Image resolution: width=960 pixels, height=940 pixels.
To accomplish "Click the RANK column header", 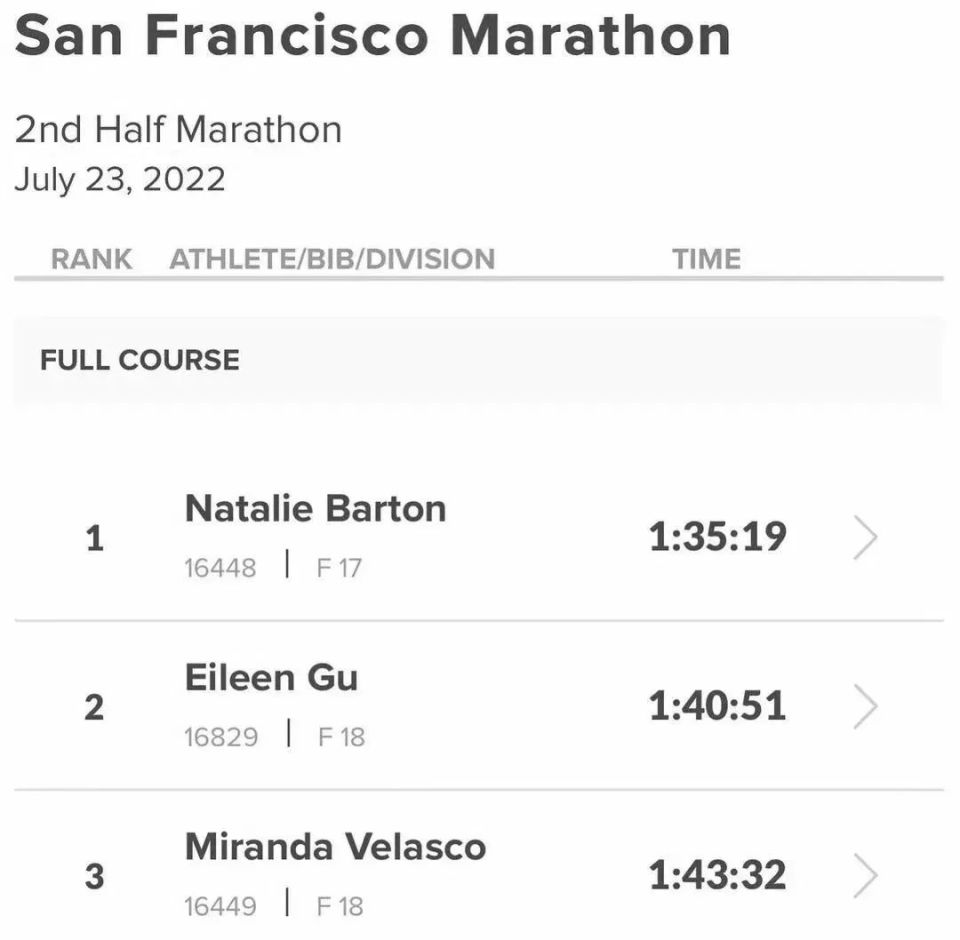I will click(x=91, y=259).
